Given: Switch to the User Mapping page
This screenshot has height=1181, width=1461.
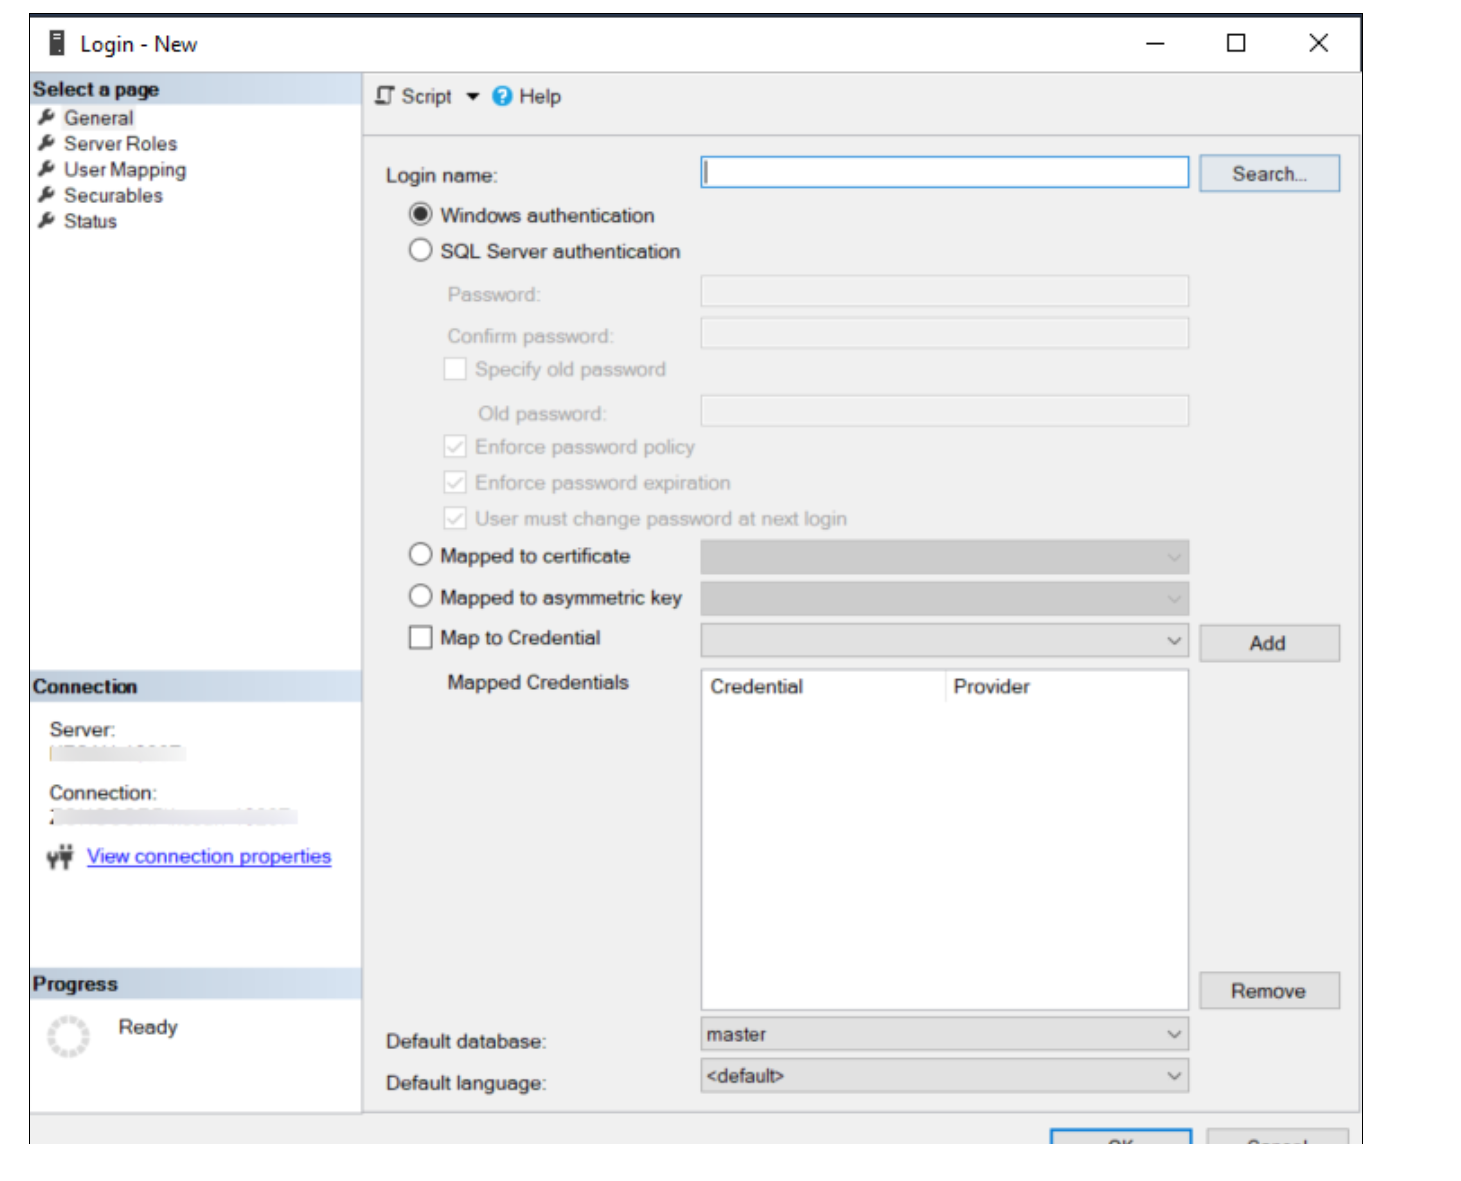Looking at the screenshot, I should [x=125, y=169].
